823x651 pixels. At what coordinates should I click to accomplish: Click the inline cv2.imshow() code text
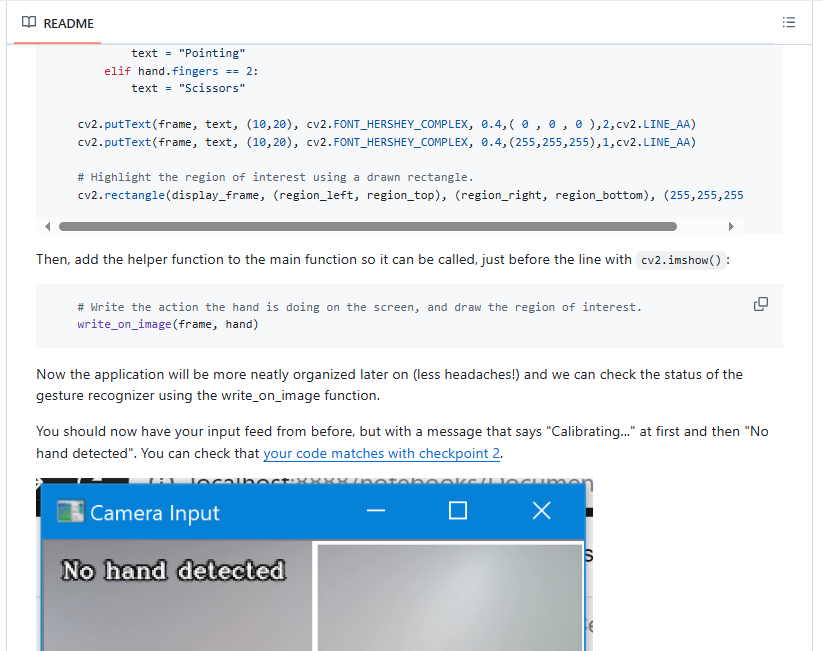click(x=681, y=260)
